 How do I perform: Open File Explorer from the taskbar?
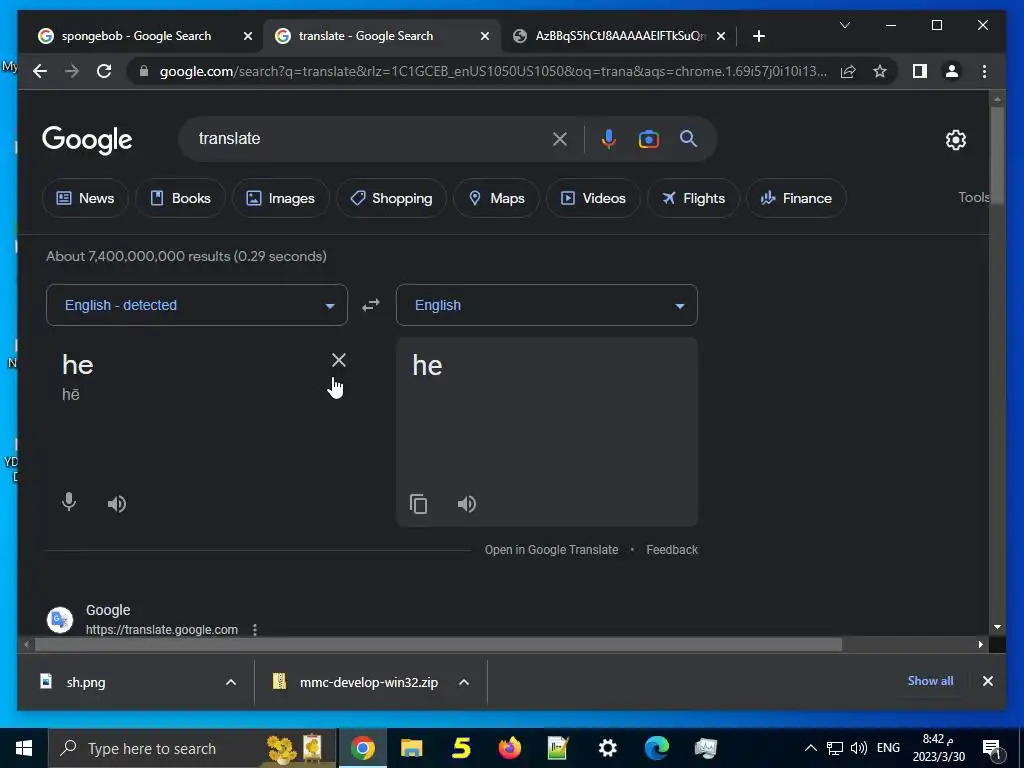[x=411, y=748]
